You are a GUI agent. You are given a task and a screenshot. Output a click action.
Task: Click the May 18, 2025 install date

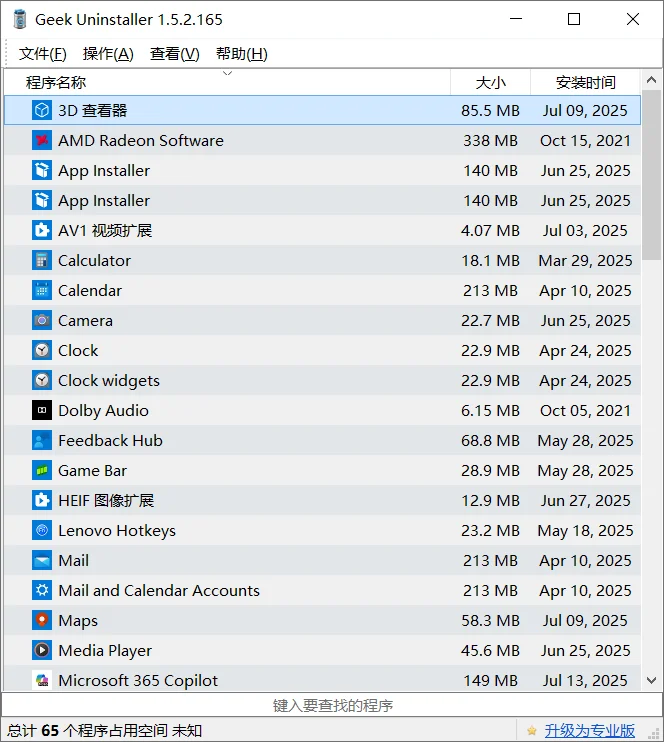pos(585,530)
